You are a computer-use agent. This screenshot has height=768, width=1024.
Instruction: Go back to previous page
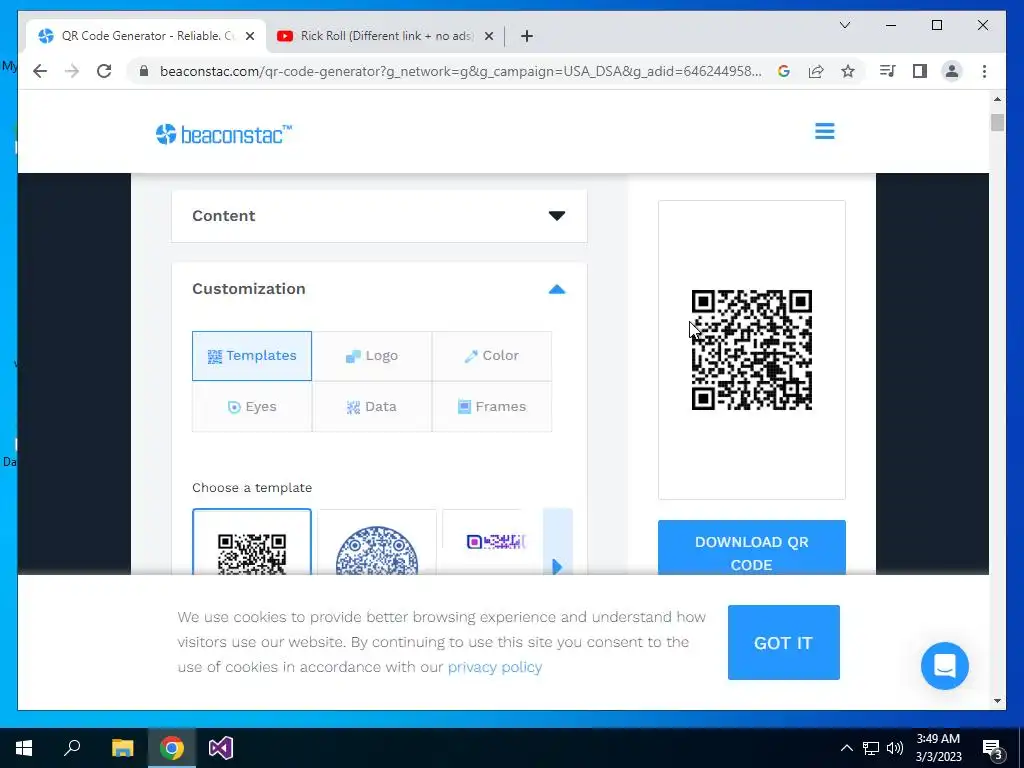coord(40,71)
